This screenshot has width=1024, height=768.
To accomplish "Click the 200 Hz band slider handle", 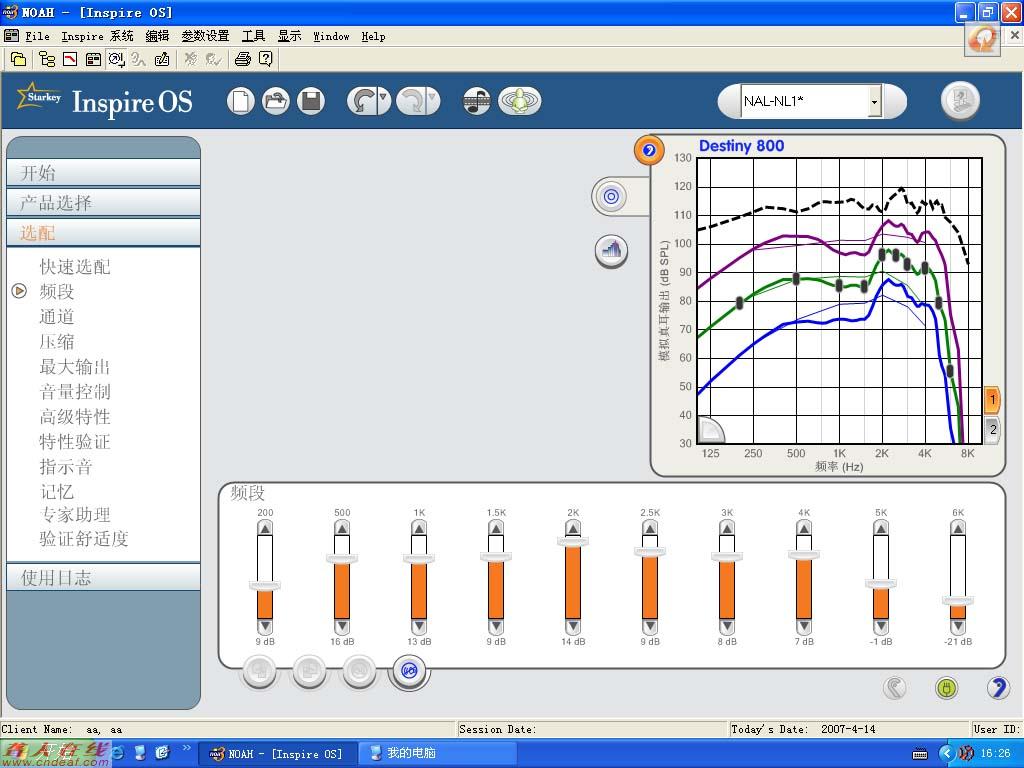I will point(264,585).
